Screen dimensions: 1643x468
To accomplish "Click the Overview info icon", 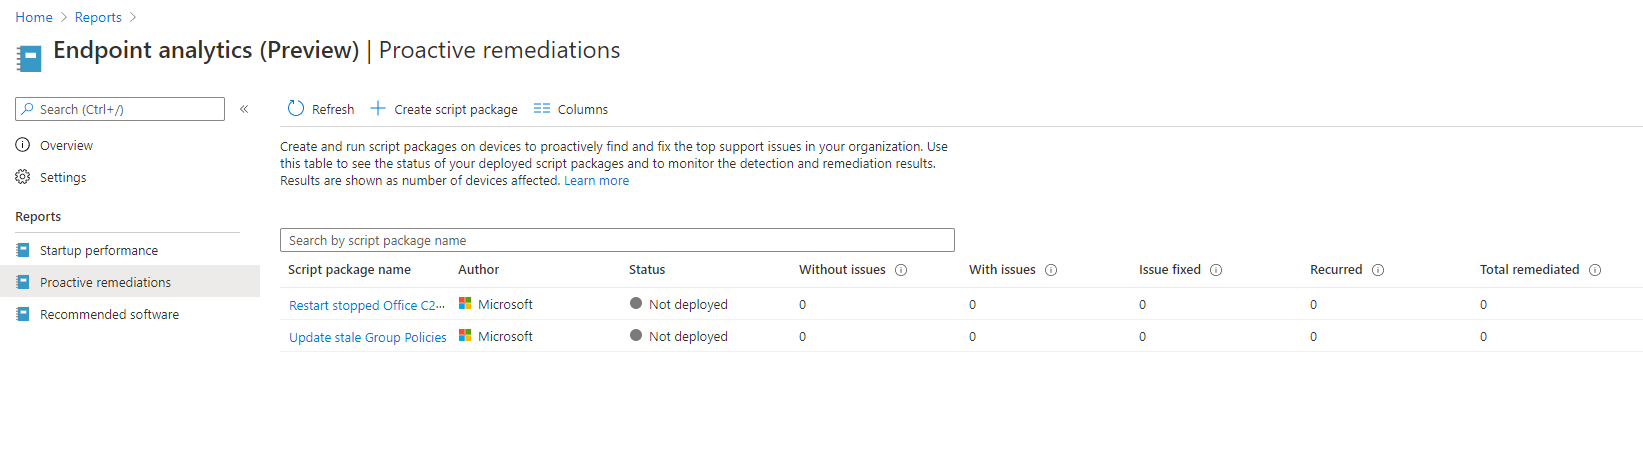I will coord(23,145).
